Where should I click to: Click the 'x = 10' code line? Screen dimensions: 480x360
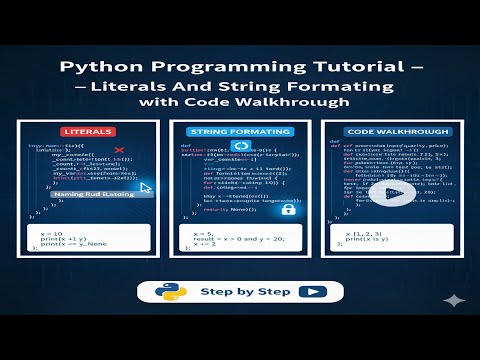coord(52,234)
